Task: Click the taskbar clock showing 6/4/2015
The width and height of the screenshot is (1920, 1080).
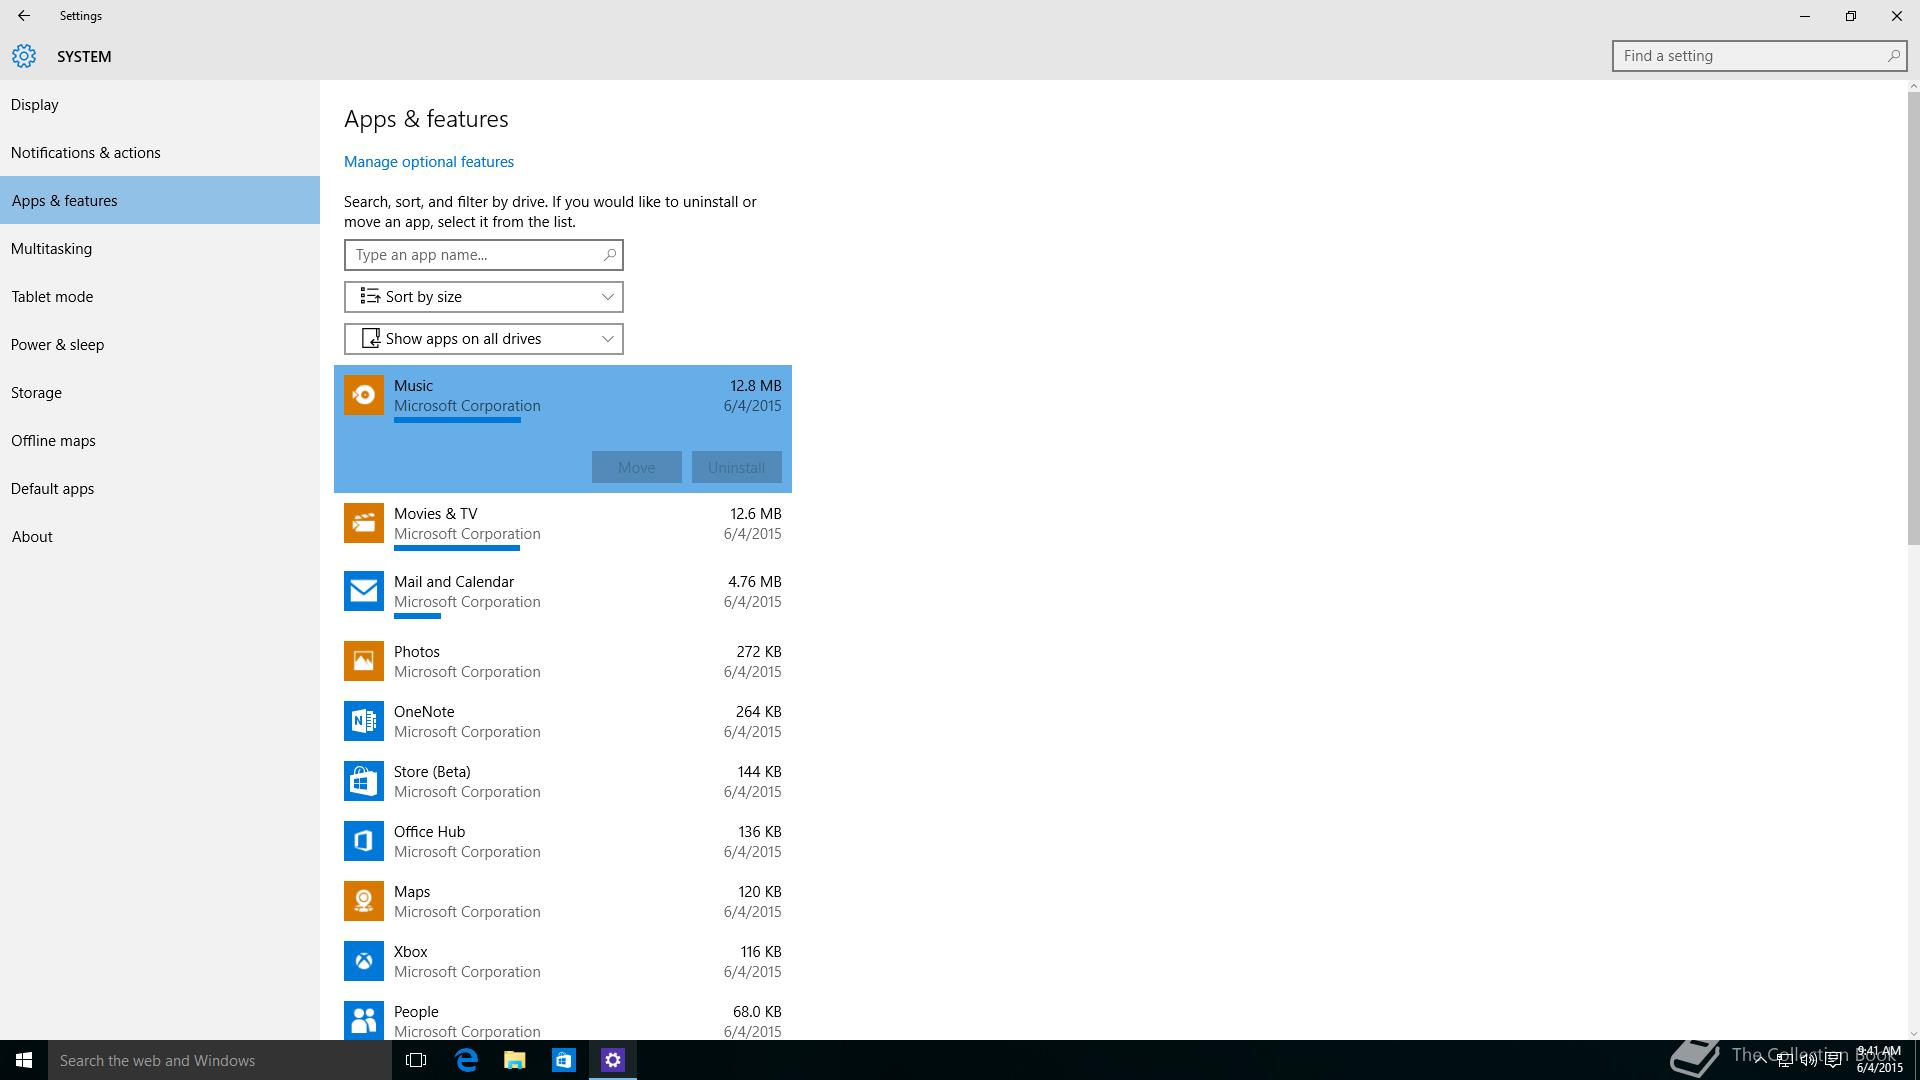Action: tap(1879, 1060)
